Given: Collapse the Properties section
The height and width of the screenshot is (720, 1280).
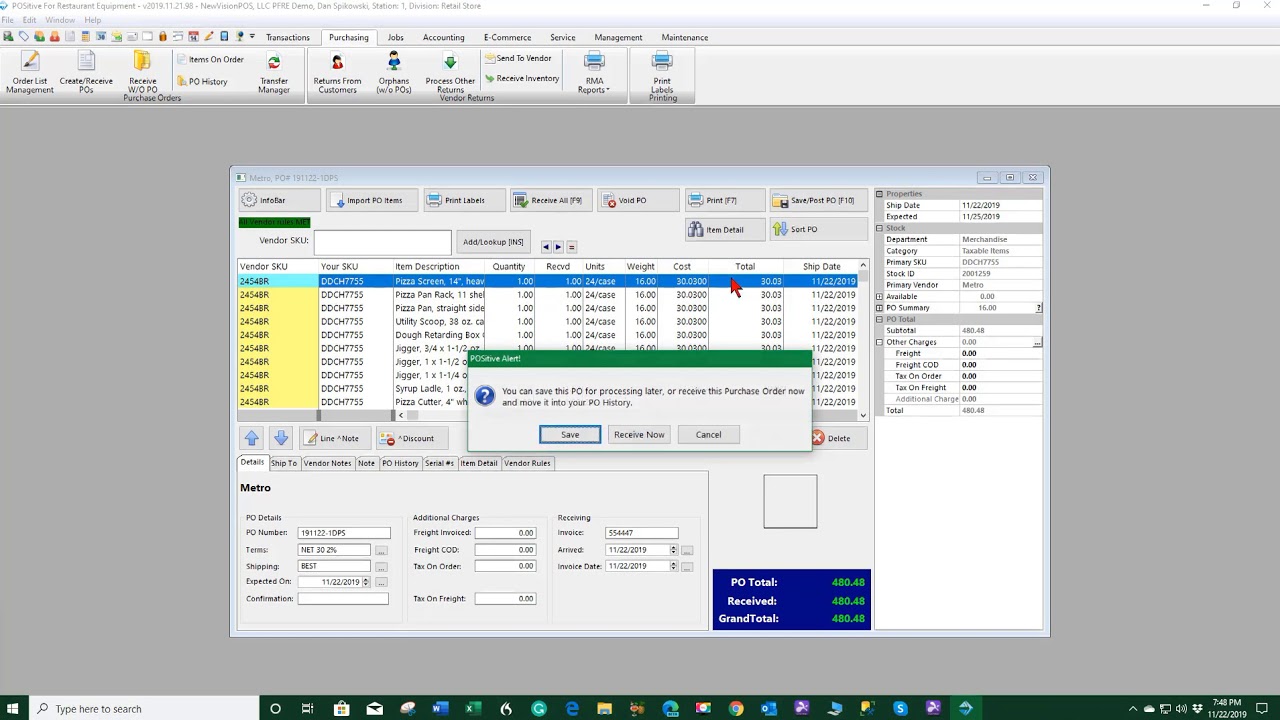Looking at the screenshot, I should 880,194.
